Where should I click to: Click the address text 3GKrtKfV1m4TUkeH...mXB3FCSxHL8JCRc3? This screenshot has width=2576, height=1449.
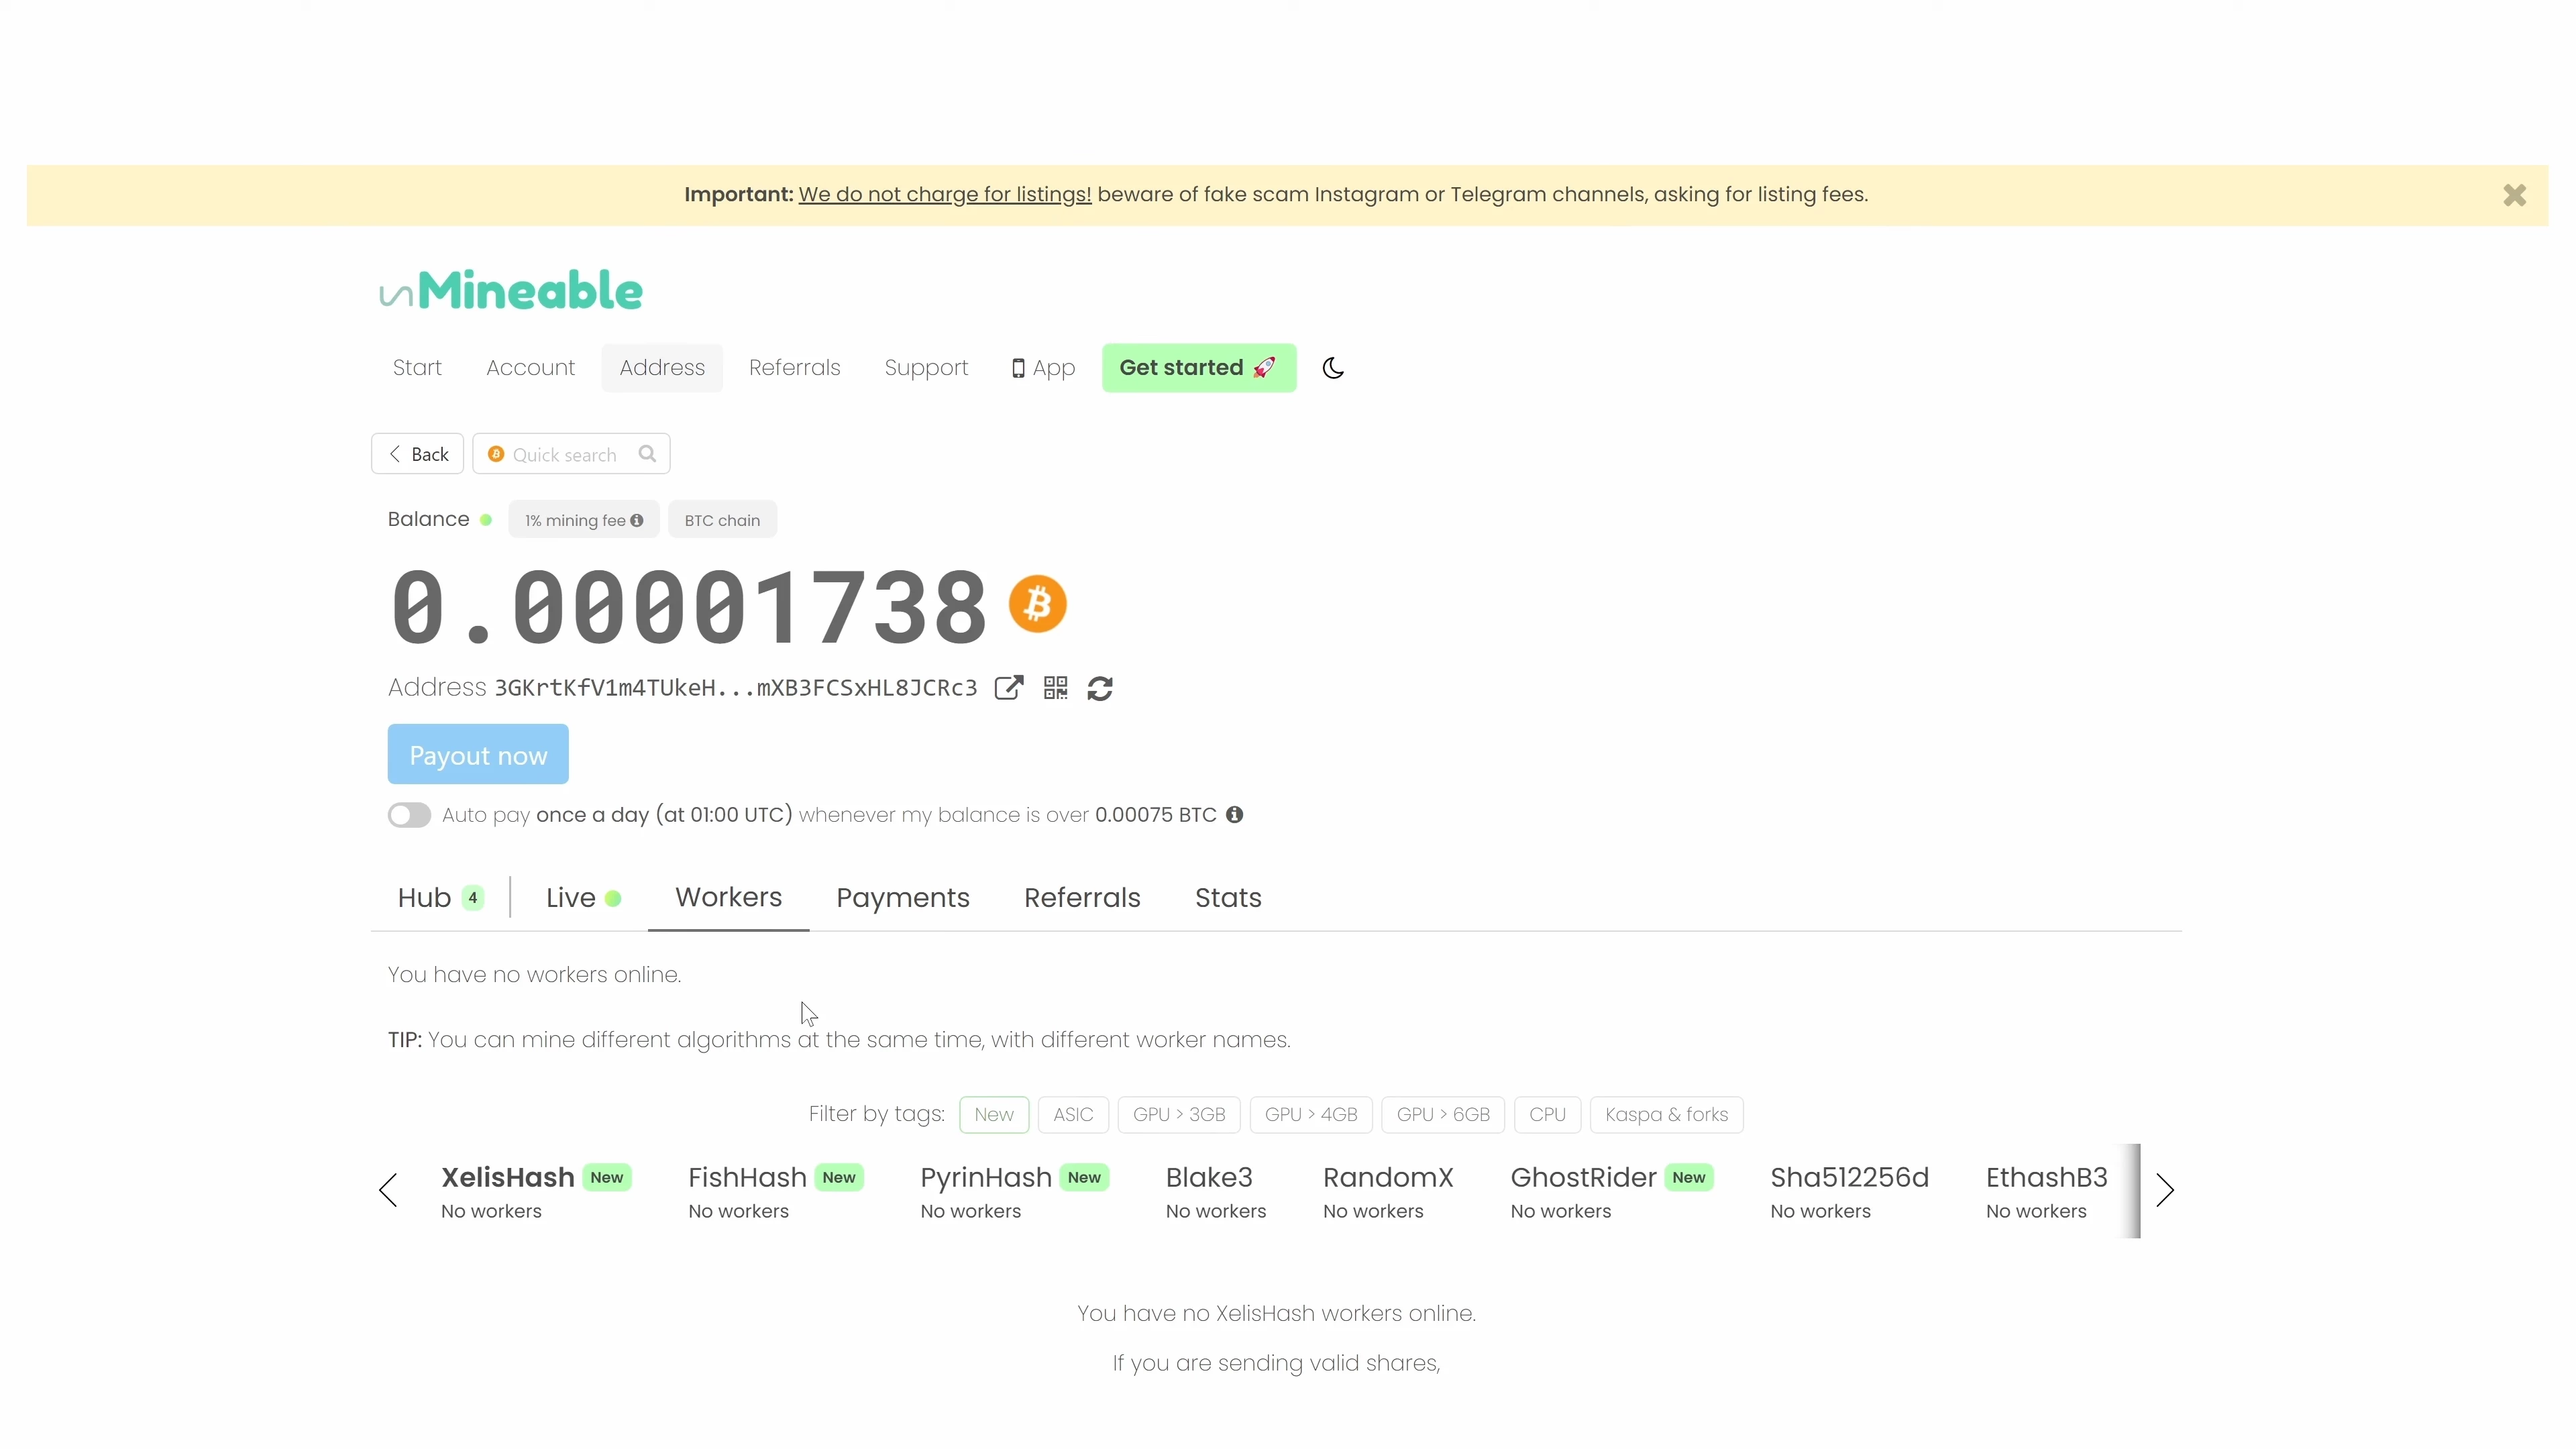(735, 688)
